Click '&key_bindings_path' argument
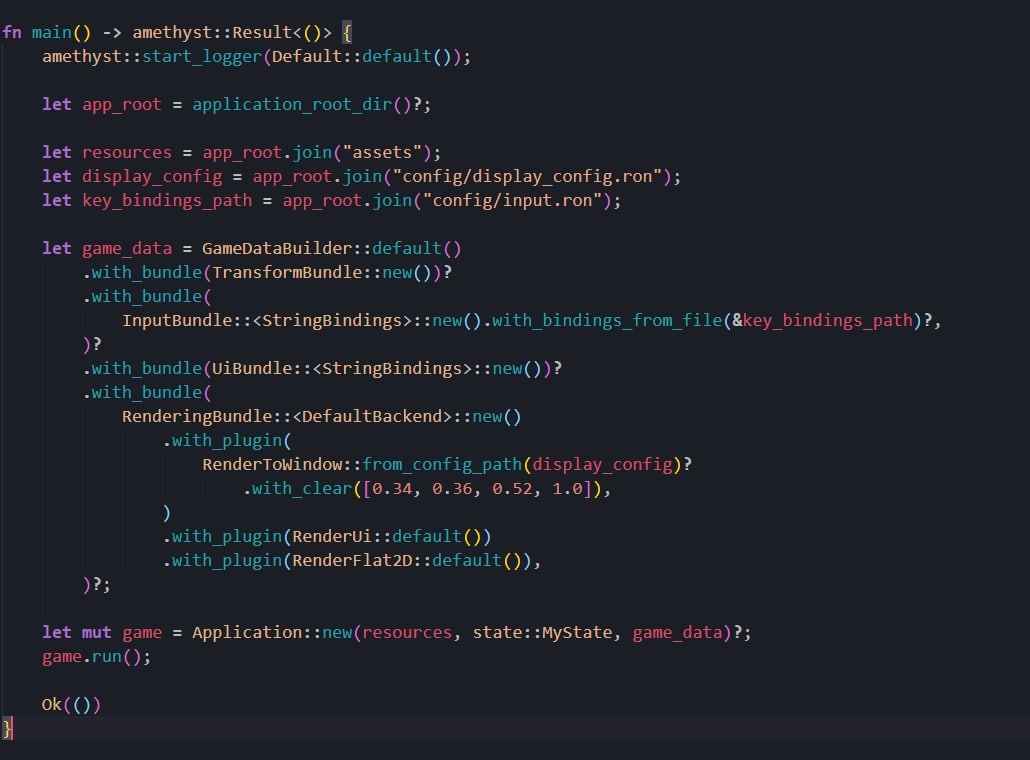Image resolution: width=1030 pixels, height=760 pixels. pyautogui.click(x=822, y=321)
